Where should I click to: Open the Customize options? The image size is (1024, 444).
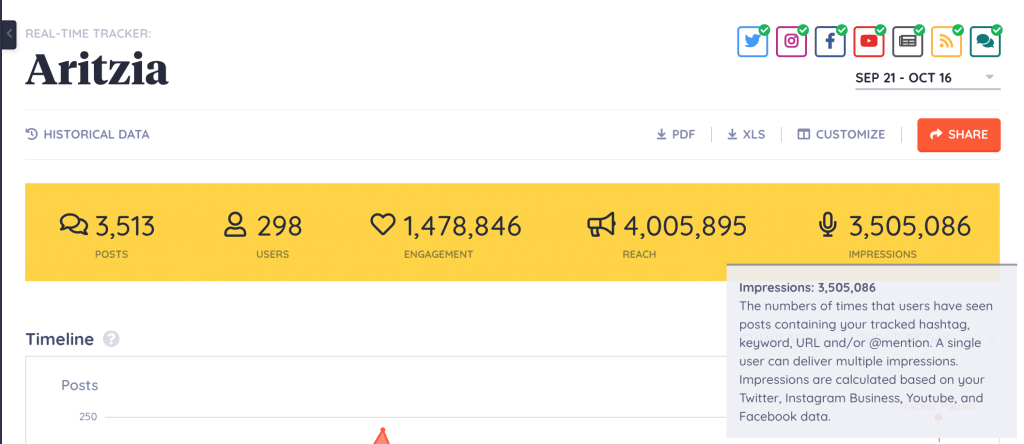coord(841,135)
